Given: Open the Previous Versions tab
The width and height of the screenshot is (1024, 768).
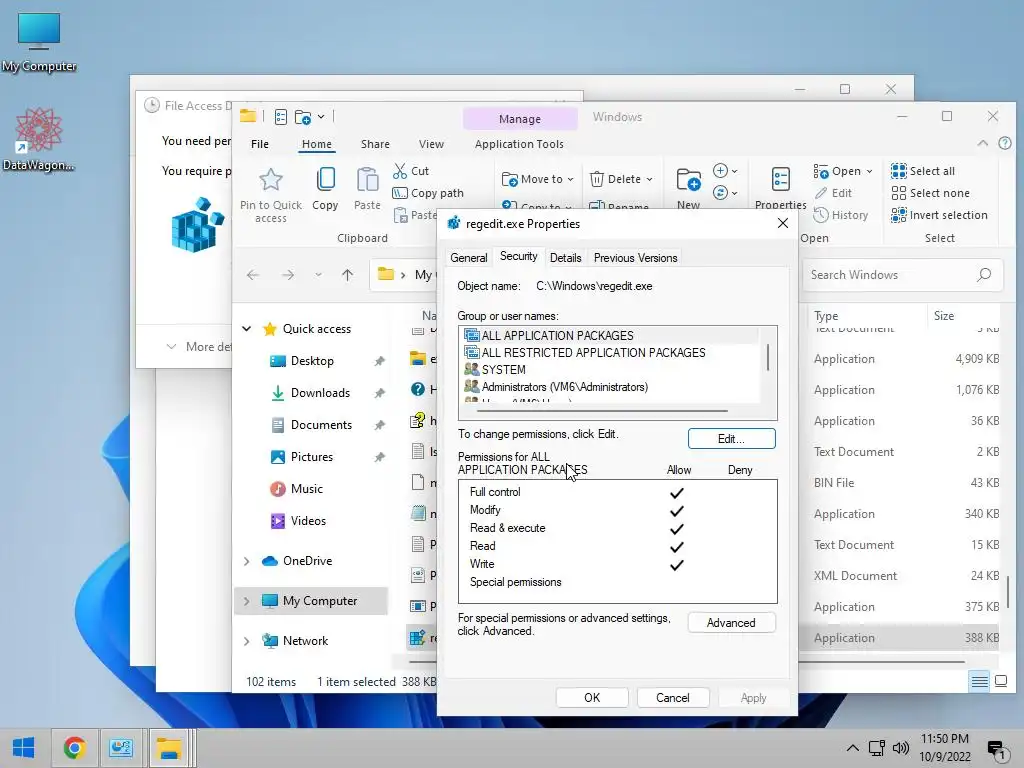Looking at the screenshot, I should point(635,258).
